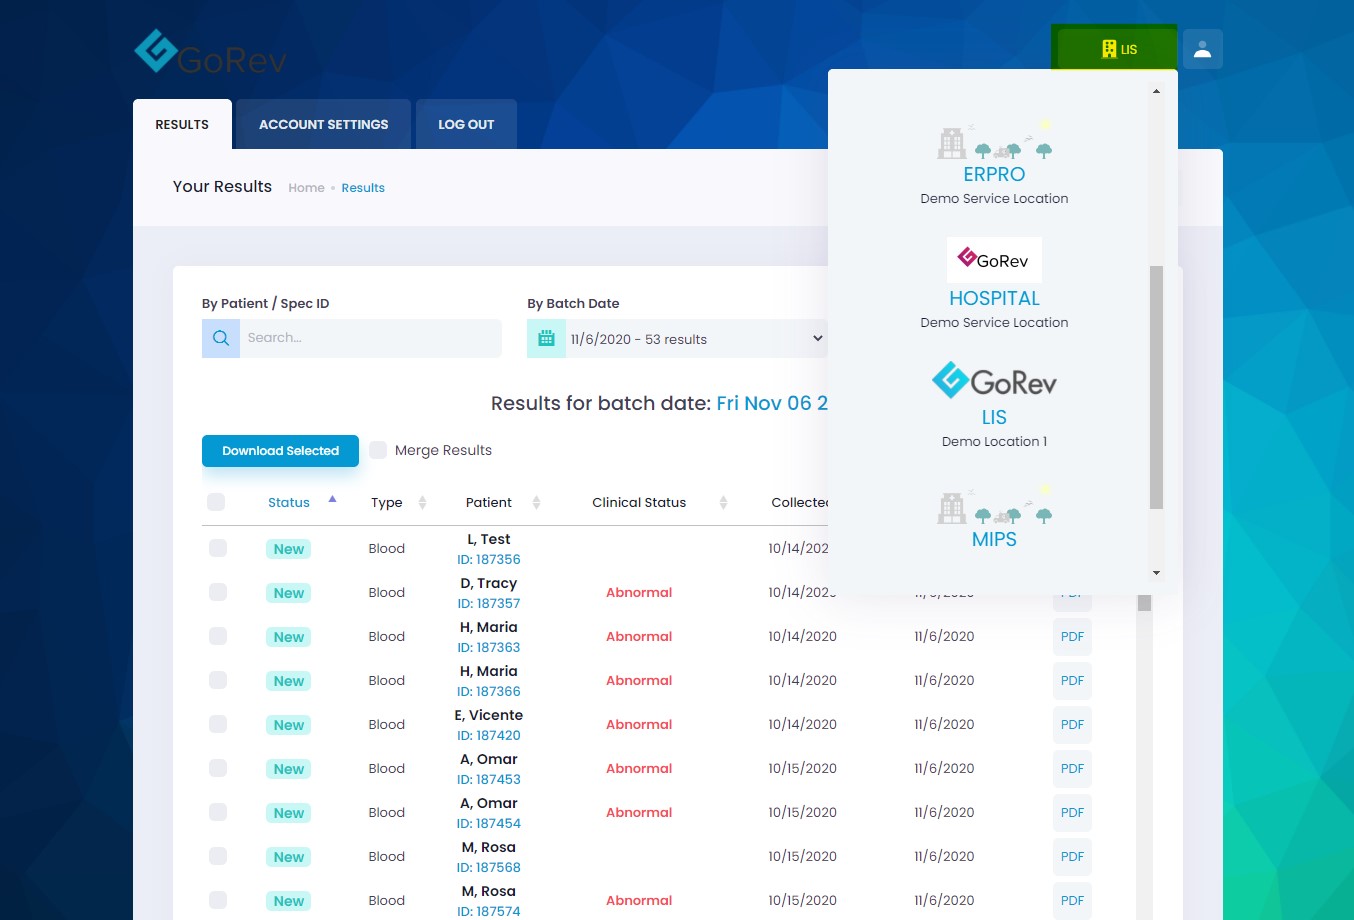Choose the GoRev HOSPITAL logo

coord(994,260)
